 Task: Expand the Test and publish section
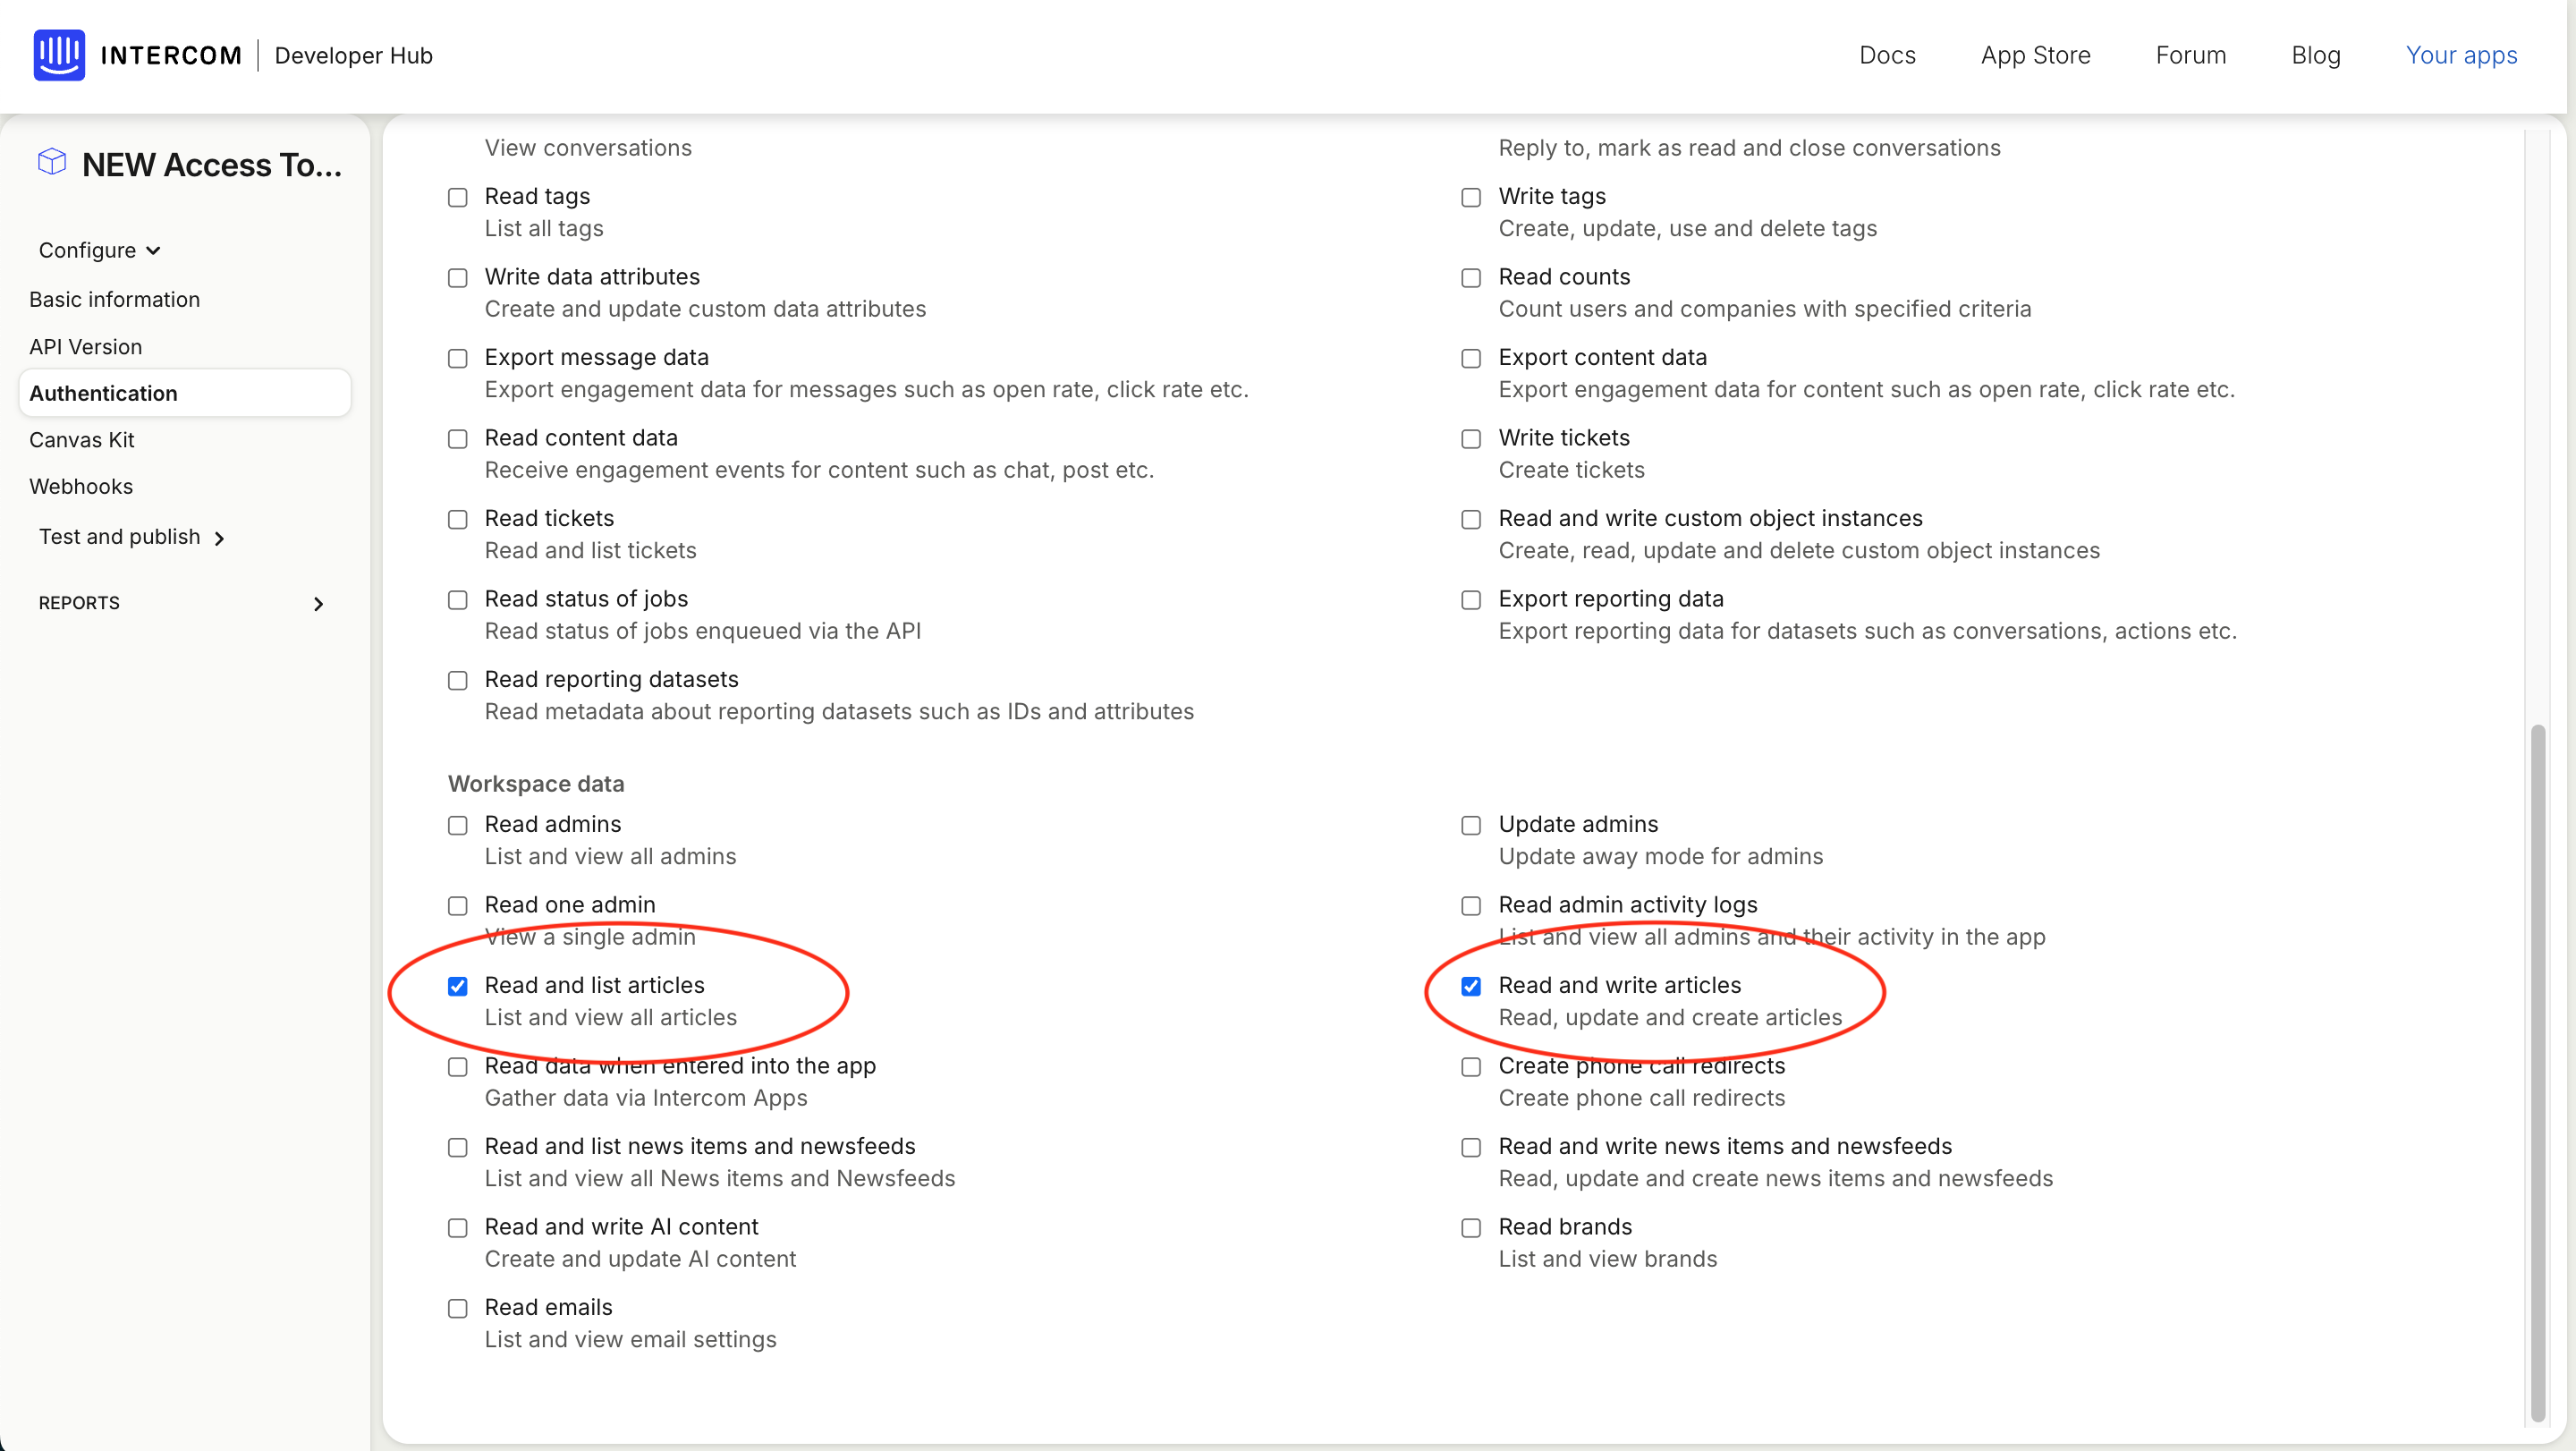pyautogui.click(x=133, y=537)
